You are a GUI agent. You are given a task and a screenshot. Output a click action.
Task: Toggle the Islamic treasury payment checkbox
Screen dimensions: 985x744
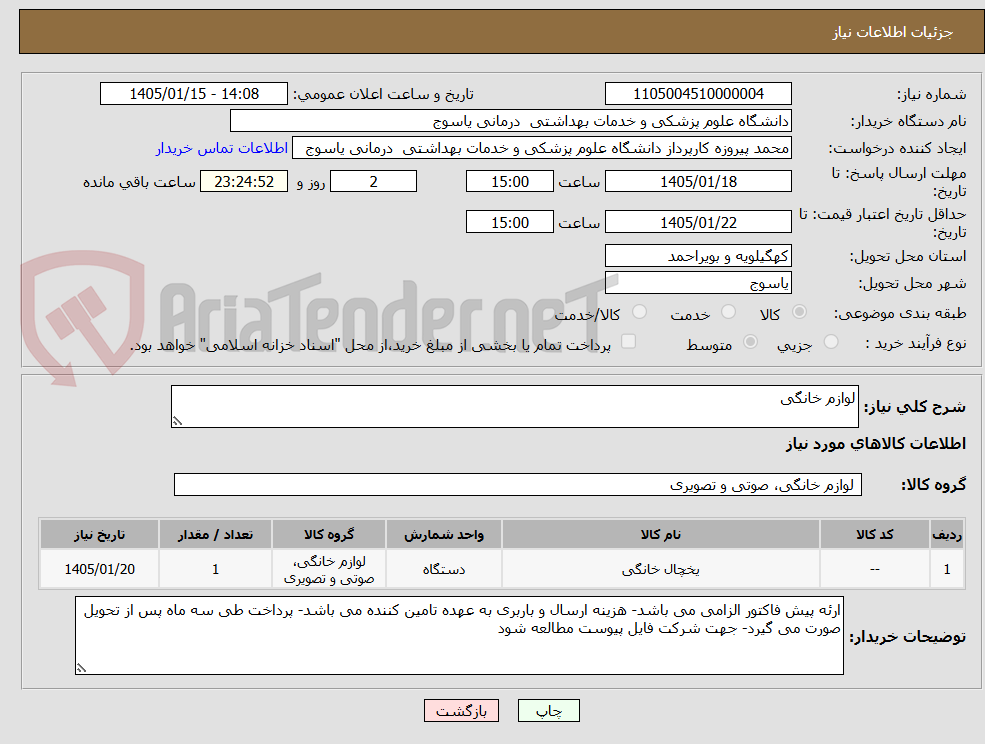(x=628, y=341)
